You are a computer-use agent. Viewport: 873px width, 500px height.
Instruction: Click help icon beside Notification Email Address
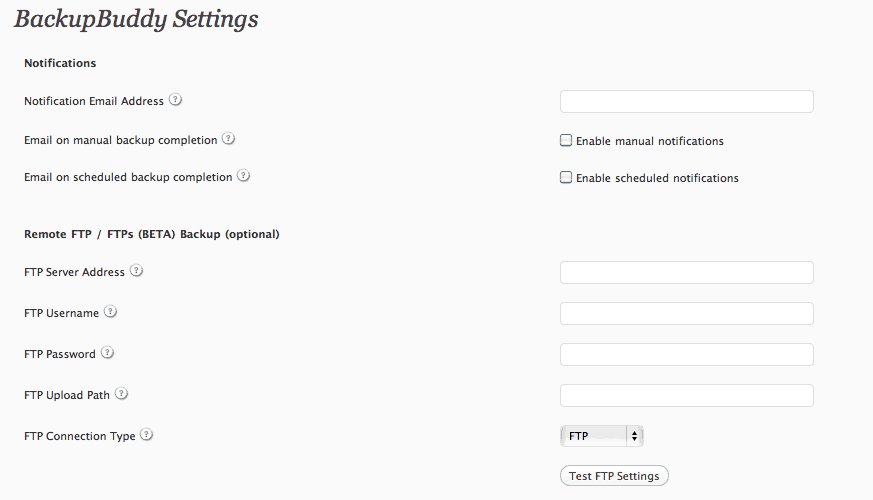[175, 100]
